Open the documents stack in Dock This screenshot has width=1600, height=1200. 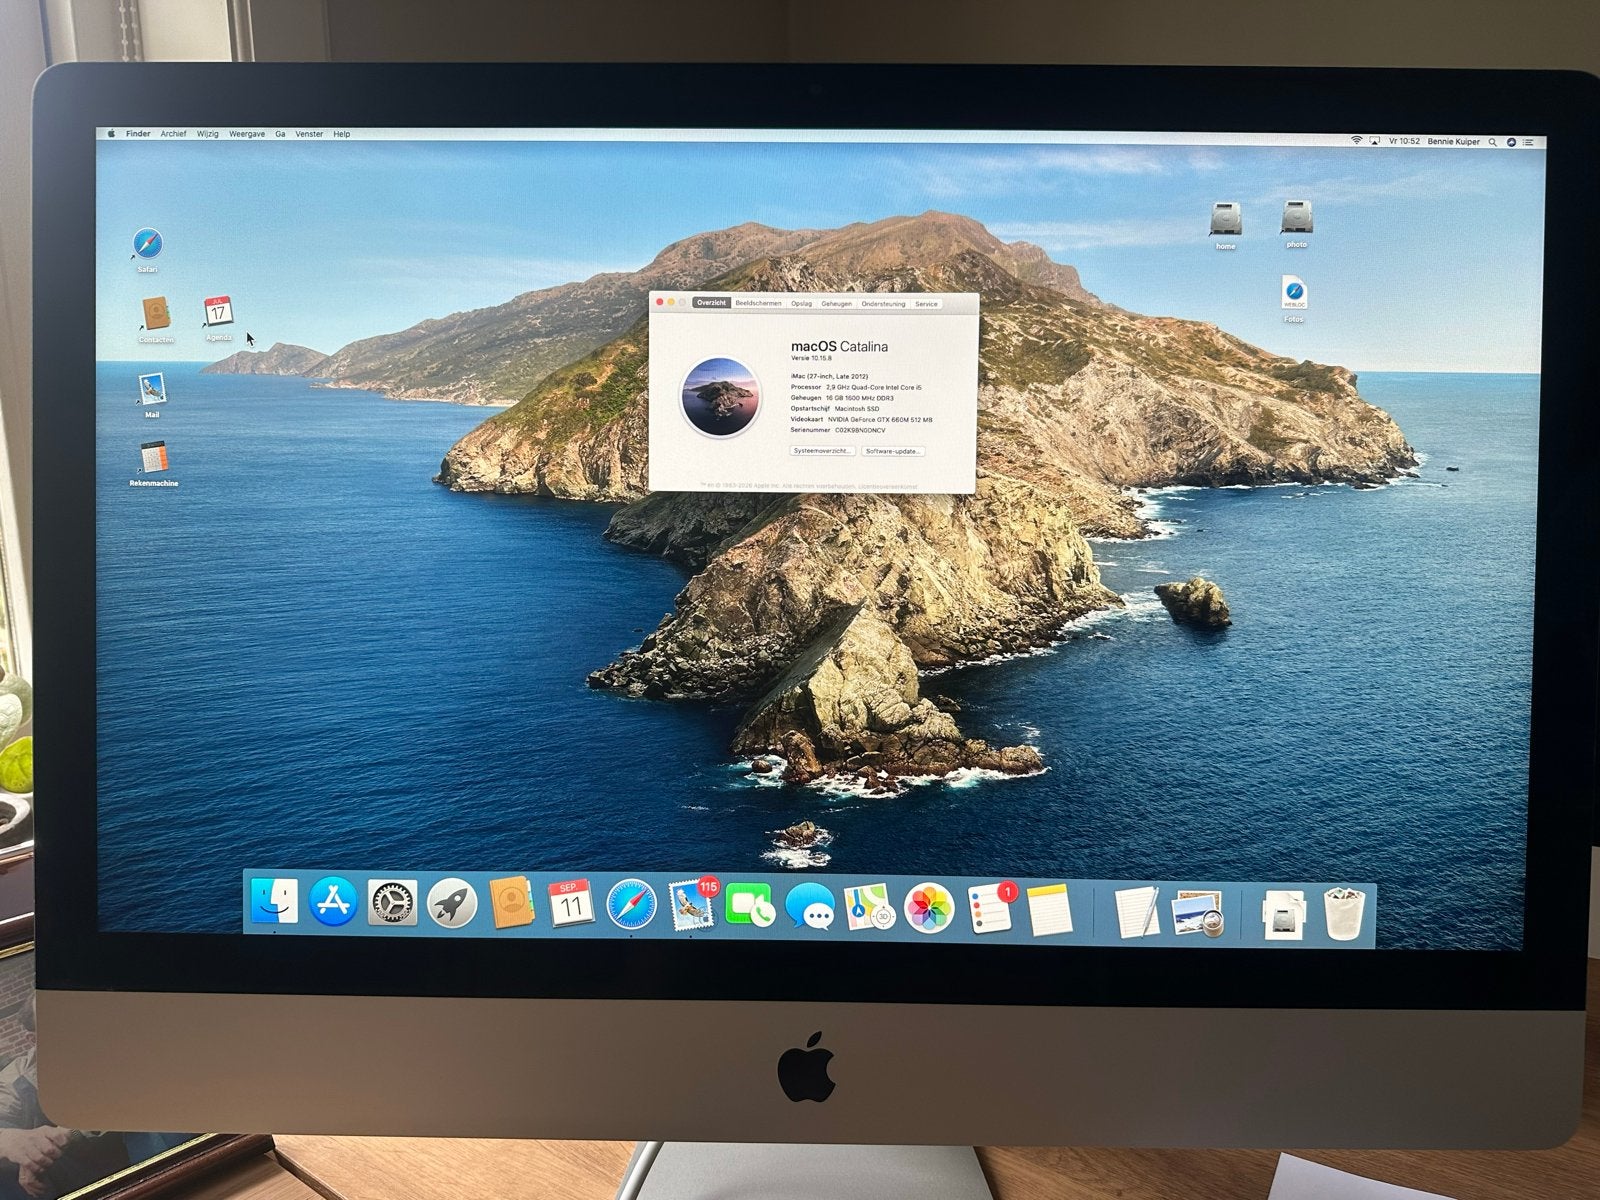[x=1284, y=915]
